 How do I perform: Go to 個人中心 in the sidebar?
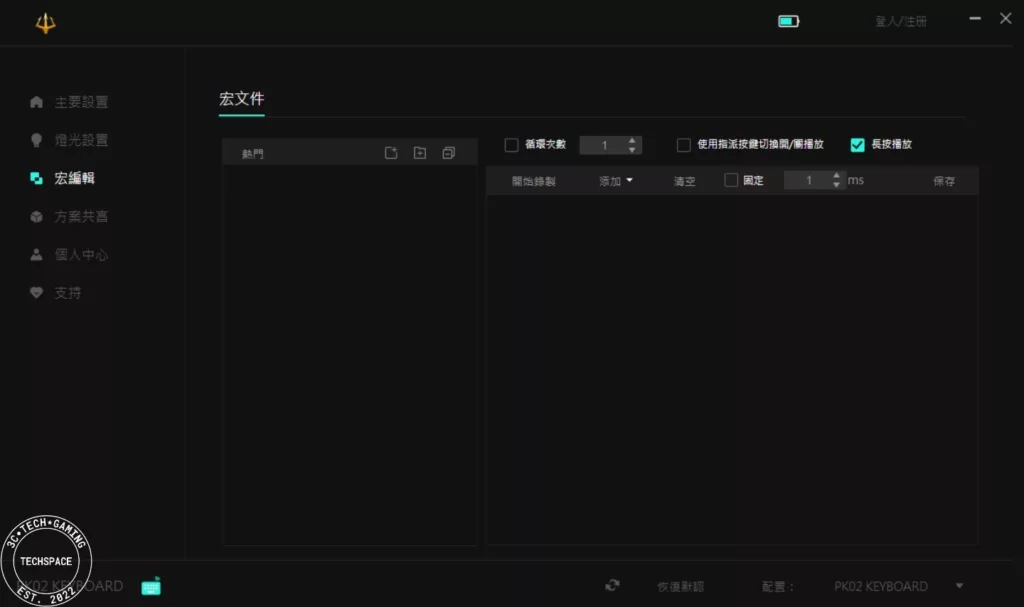click(81, 255)
